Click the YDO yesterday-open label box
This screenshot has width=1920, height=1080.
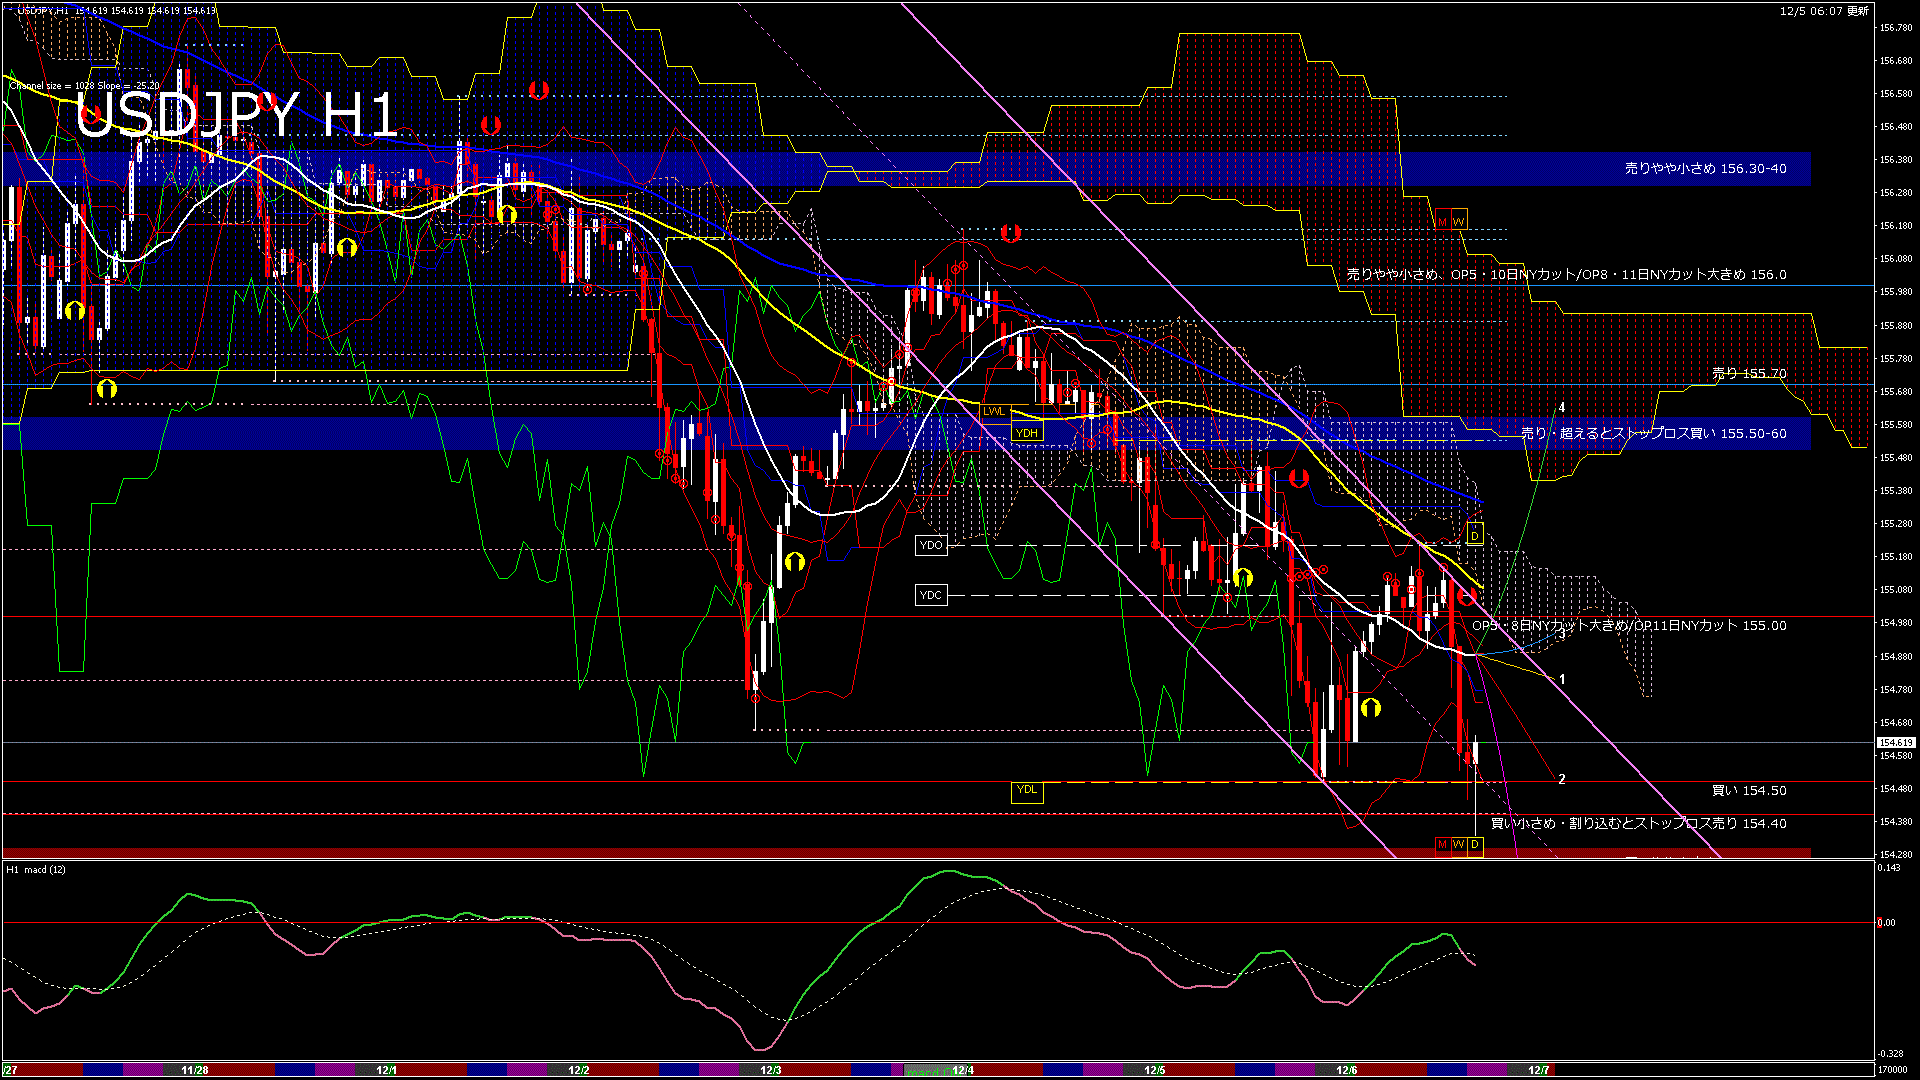[x=930, y=545]
